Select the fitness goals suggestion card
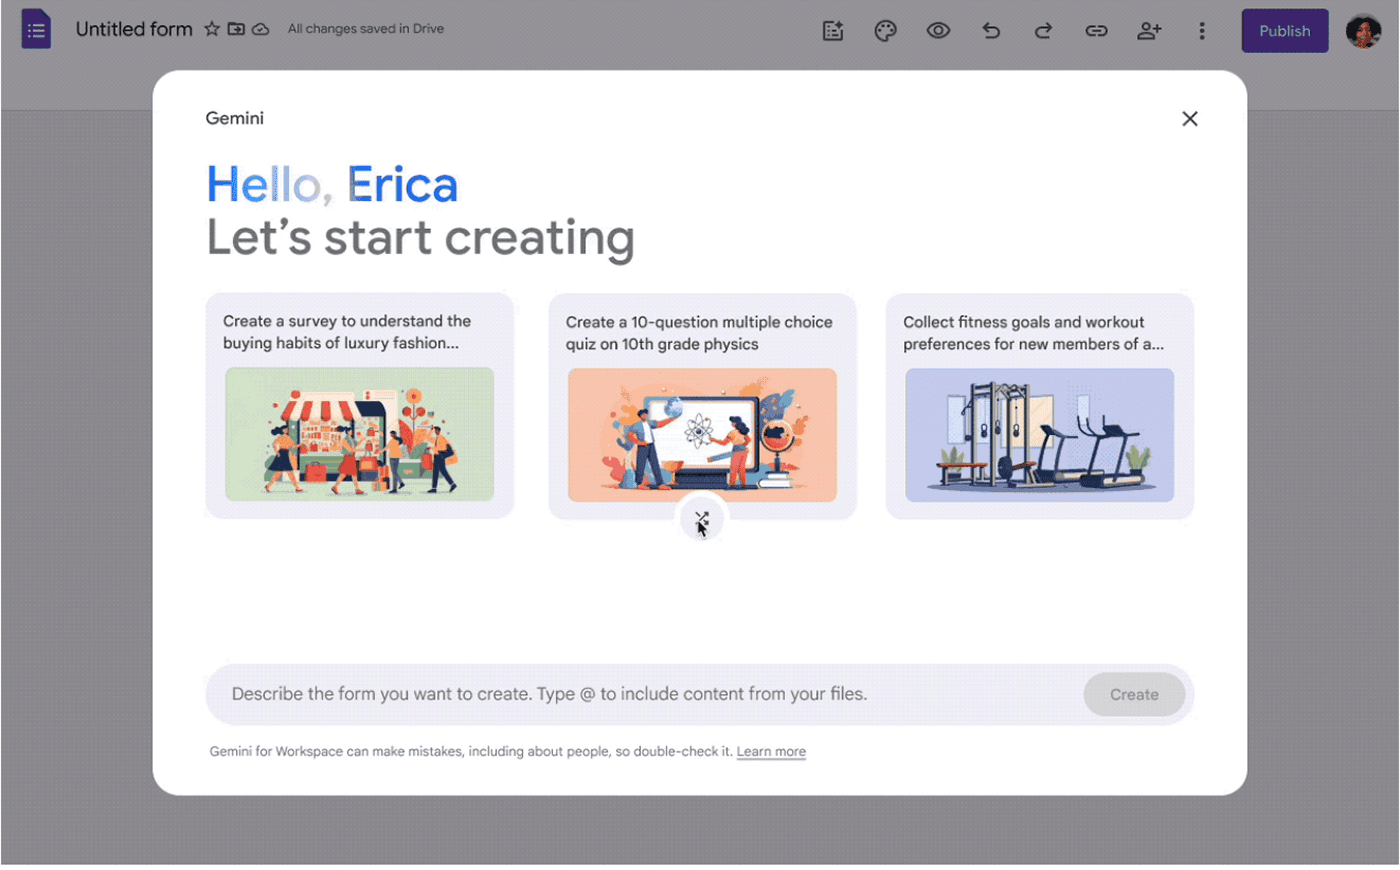The image size is (1400, 870). click(x=1040, y=406)
